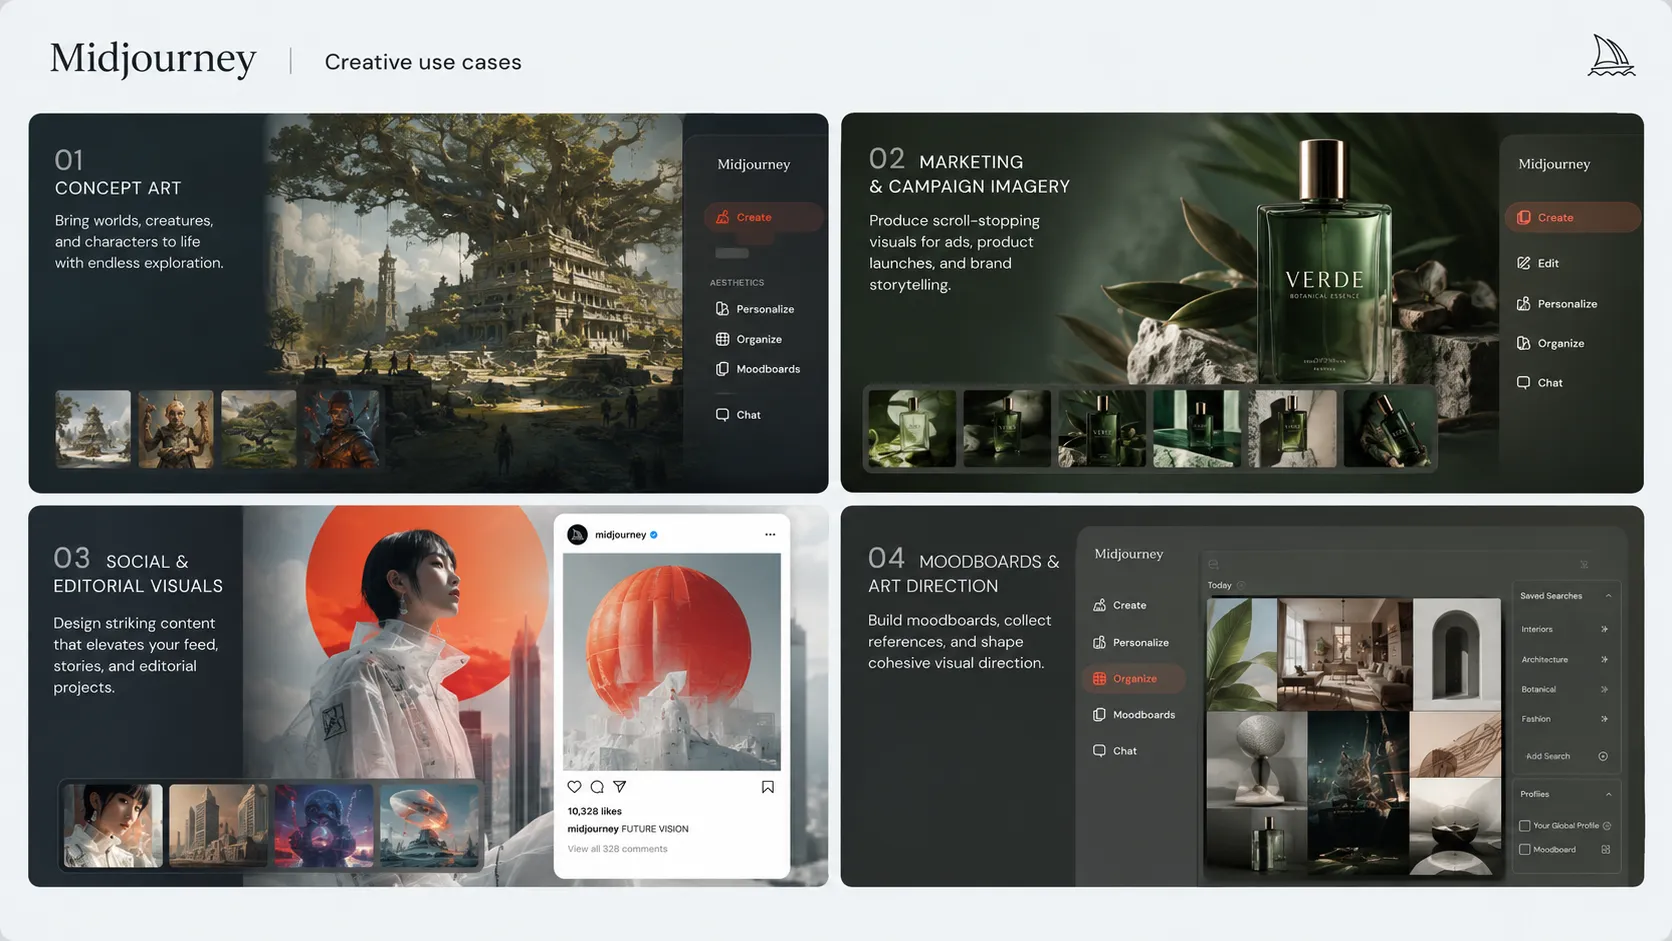
Task: Collapse the Saved Searches section chevron
Action: click(1608, 596)
